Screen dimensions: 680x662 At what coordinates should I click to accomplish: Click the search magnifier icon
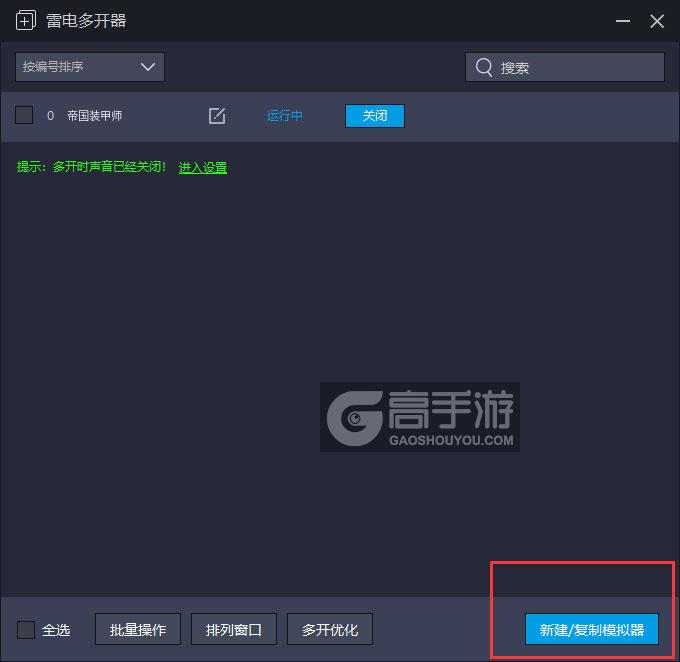tap(484, 67)
